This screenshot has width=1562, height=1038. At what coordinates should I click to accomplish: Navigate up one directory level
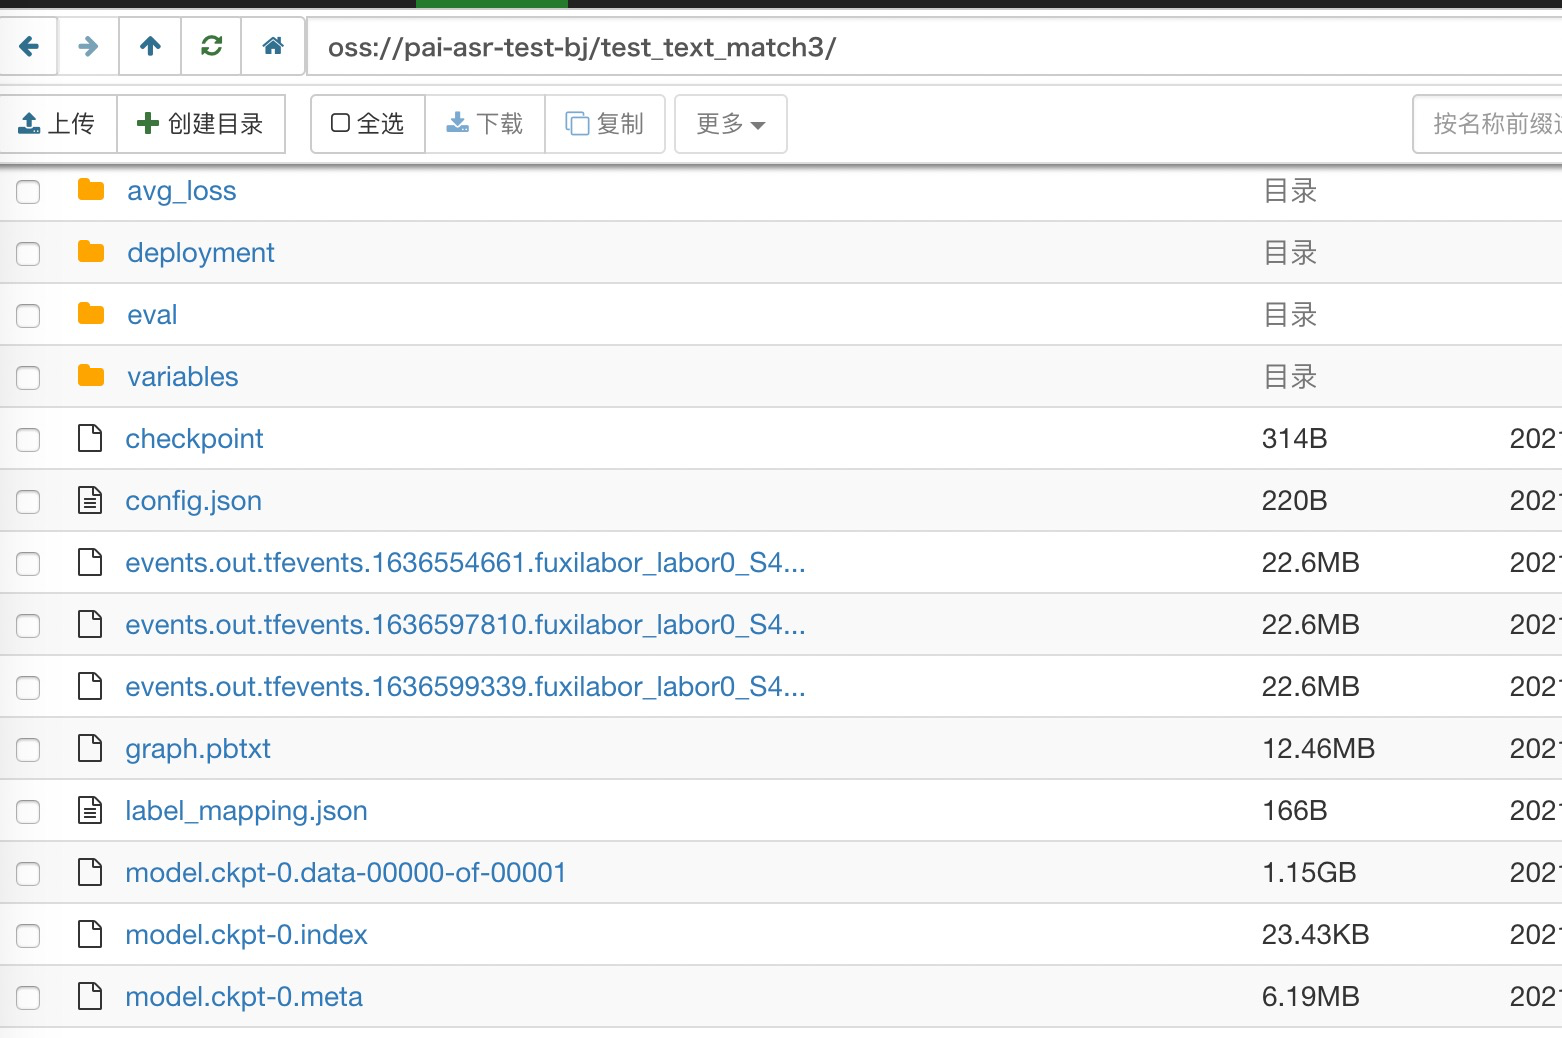(150, 46)
